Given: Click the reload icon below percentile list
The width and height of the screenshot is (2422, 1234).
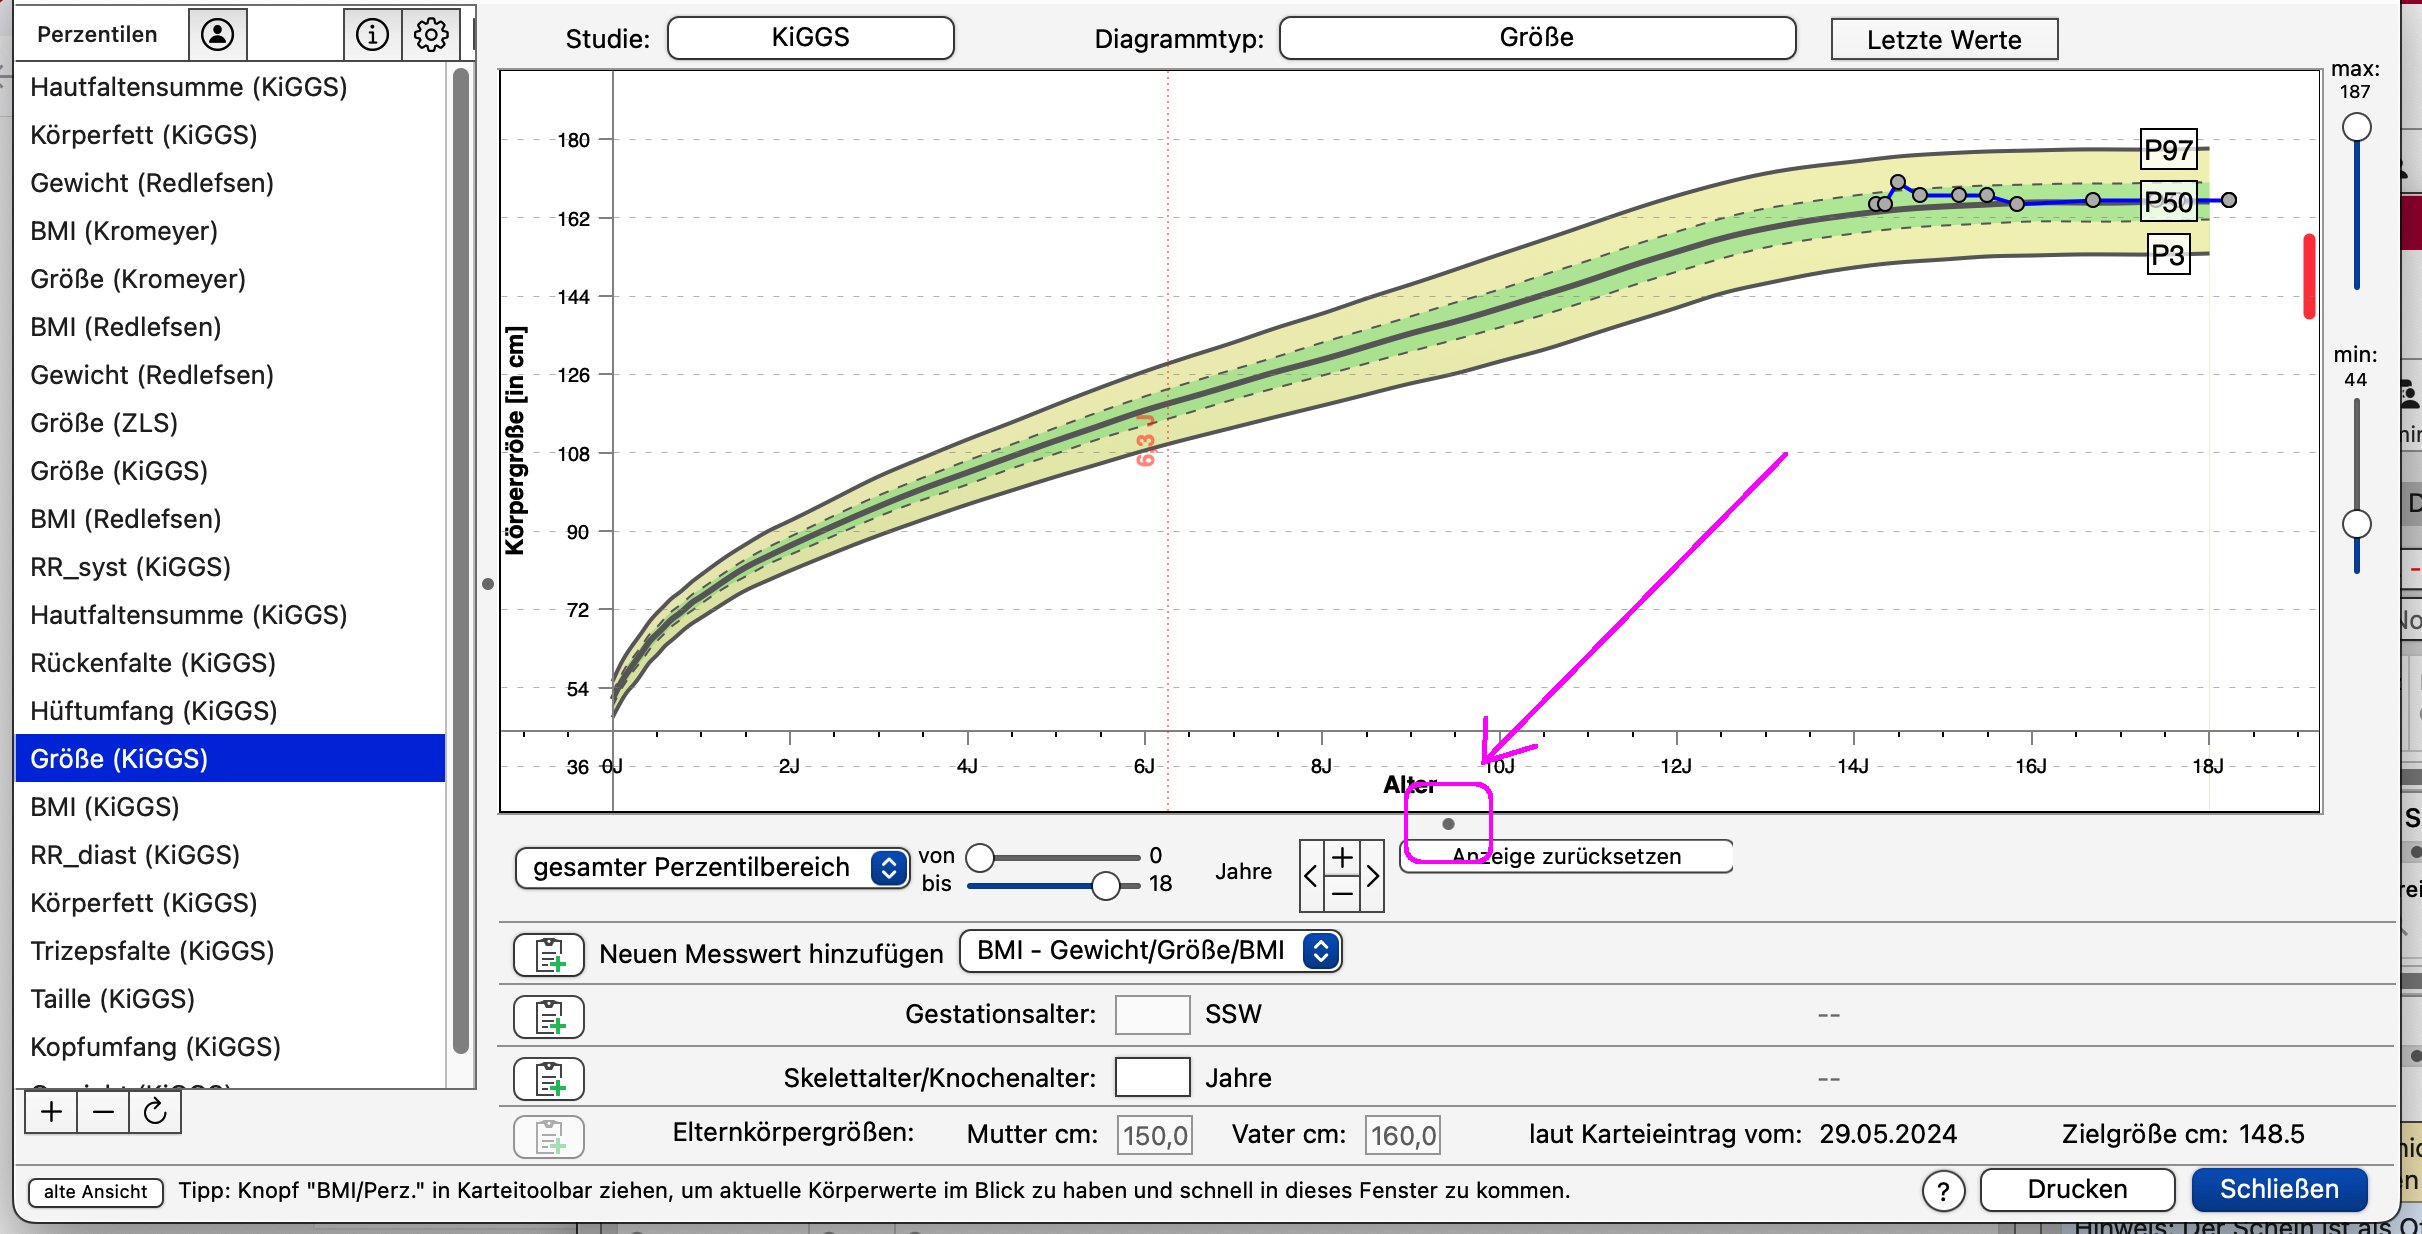Looking at the screenshot, I should (x=155, y=1112).
